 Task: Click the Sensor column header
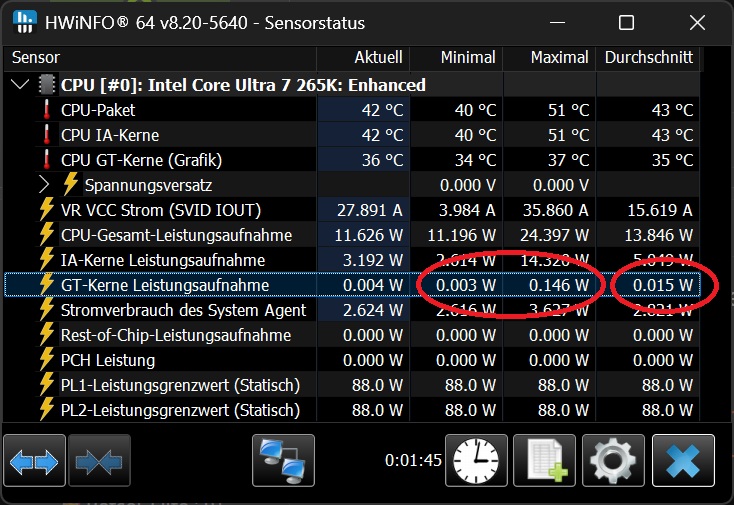(160, 58)
